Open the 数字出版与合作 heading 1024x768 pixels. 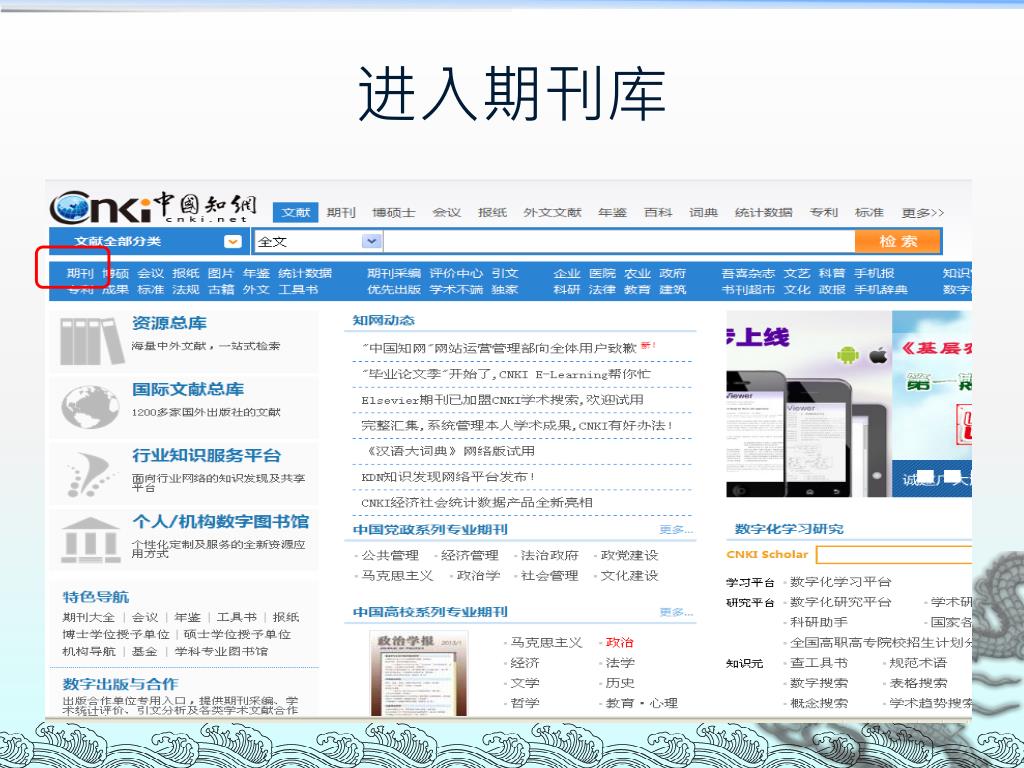coord(120,684)
